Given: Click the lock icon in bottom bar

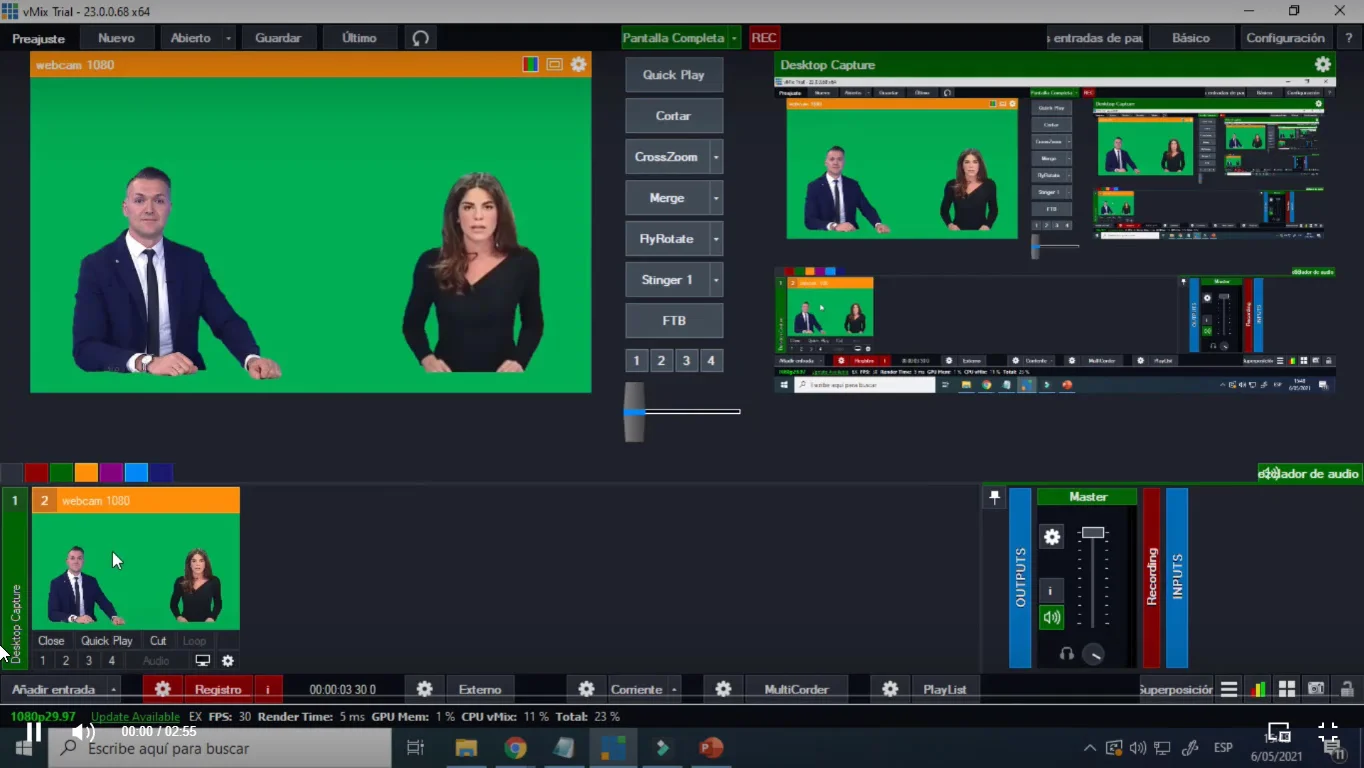Looking at the screenshot, I should 1346,689.
